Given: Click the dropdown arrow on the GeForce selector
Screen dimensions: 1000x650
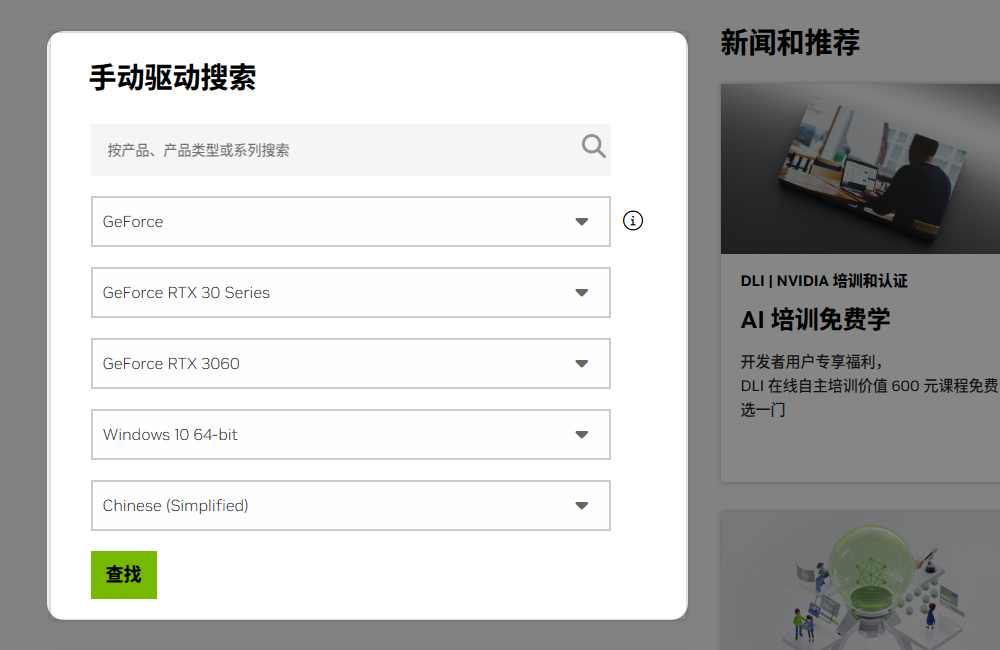Looking at the screenshot, I should click(x=581, y=221).
